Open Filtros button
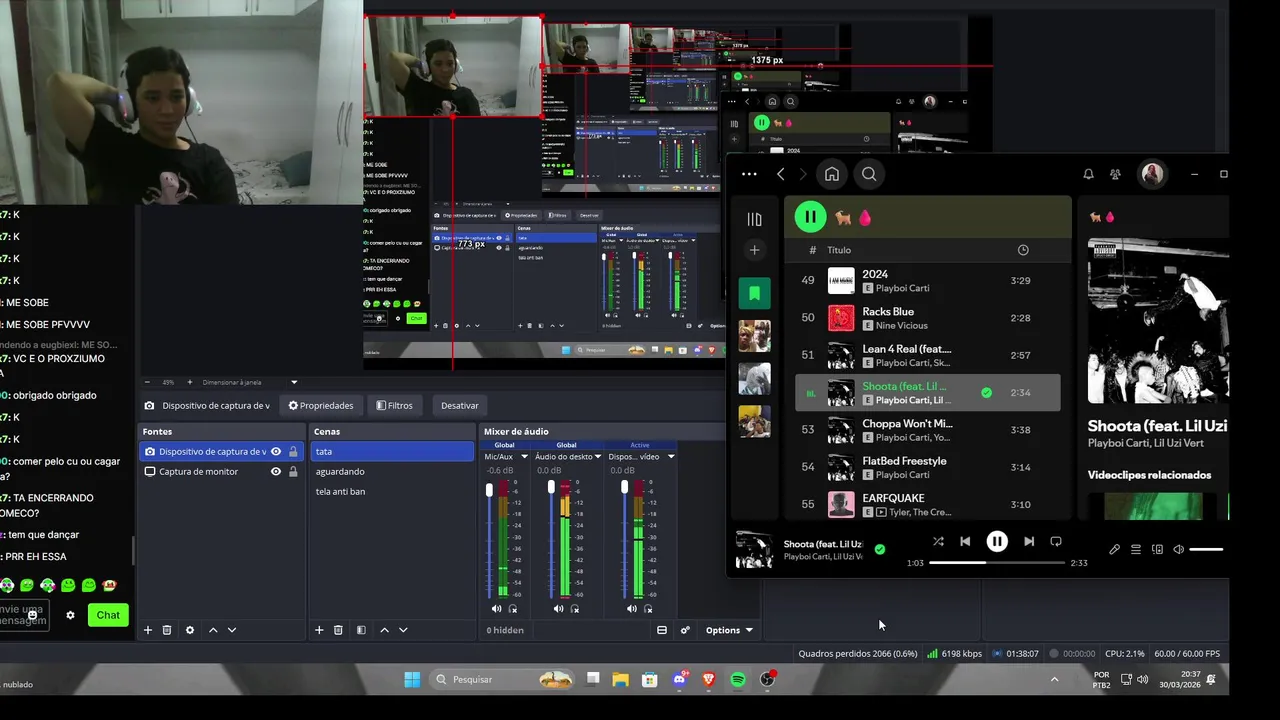Image resolution: width=1280 pixels, height=720 pixels. click(x=394, y=405)
